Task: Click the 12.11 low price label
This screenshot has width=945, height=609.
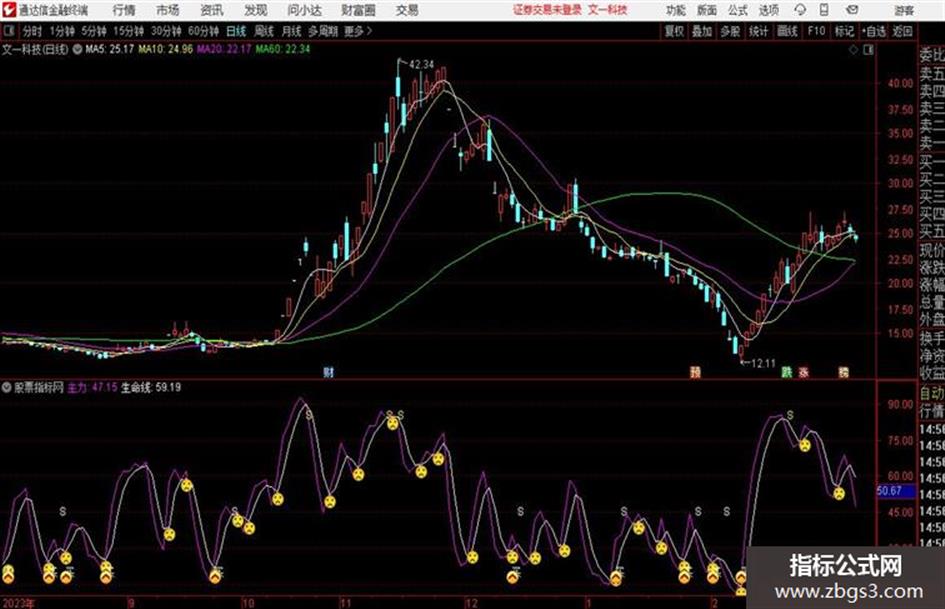Action: point(763,364)
